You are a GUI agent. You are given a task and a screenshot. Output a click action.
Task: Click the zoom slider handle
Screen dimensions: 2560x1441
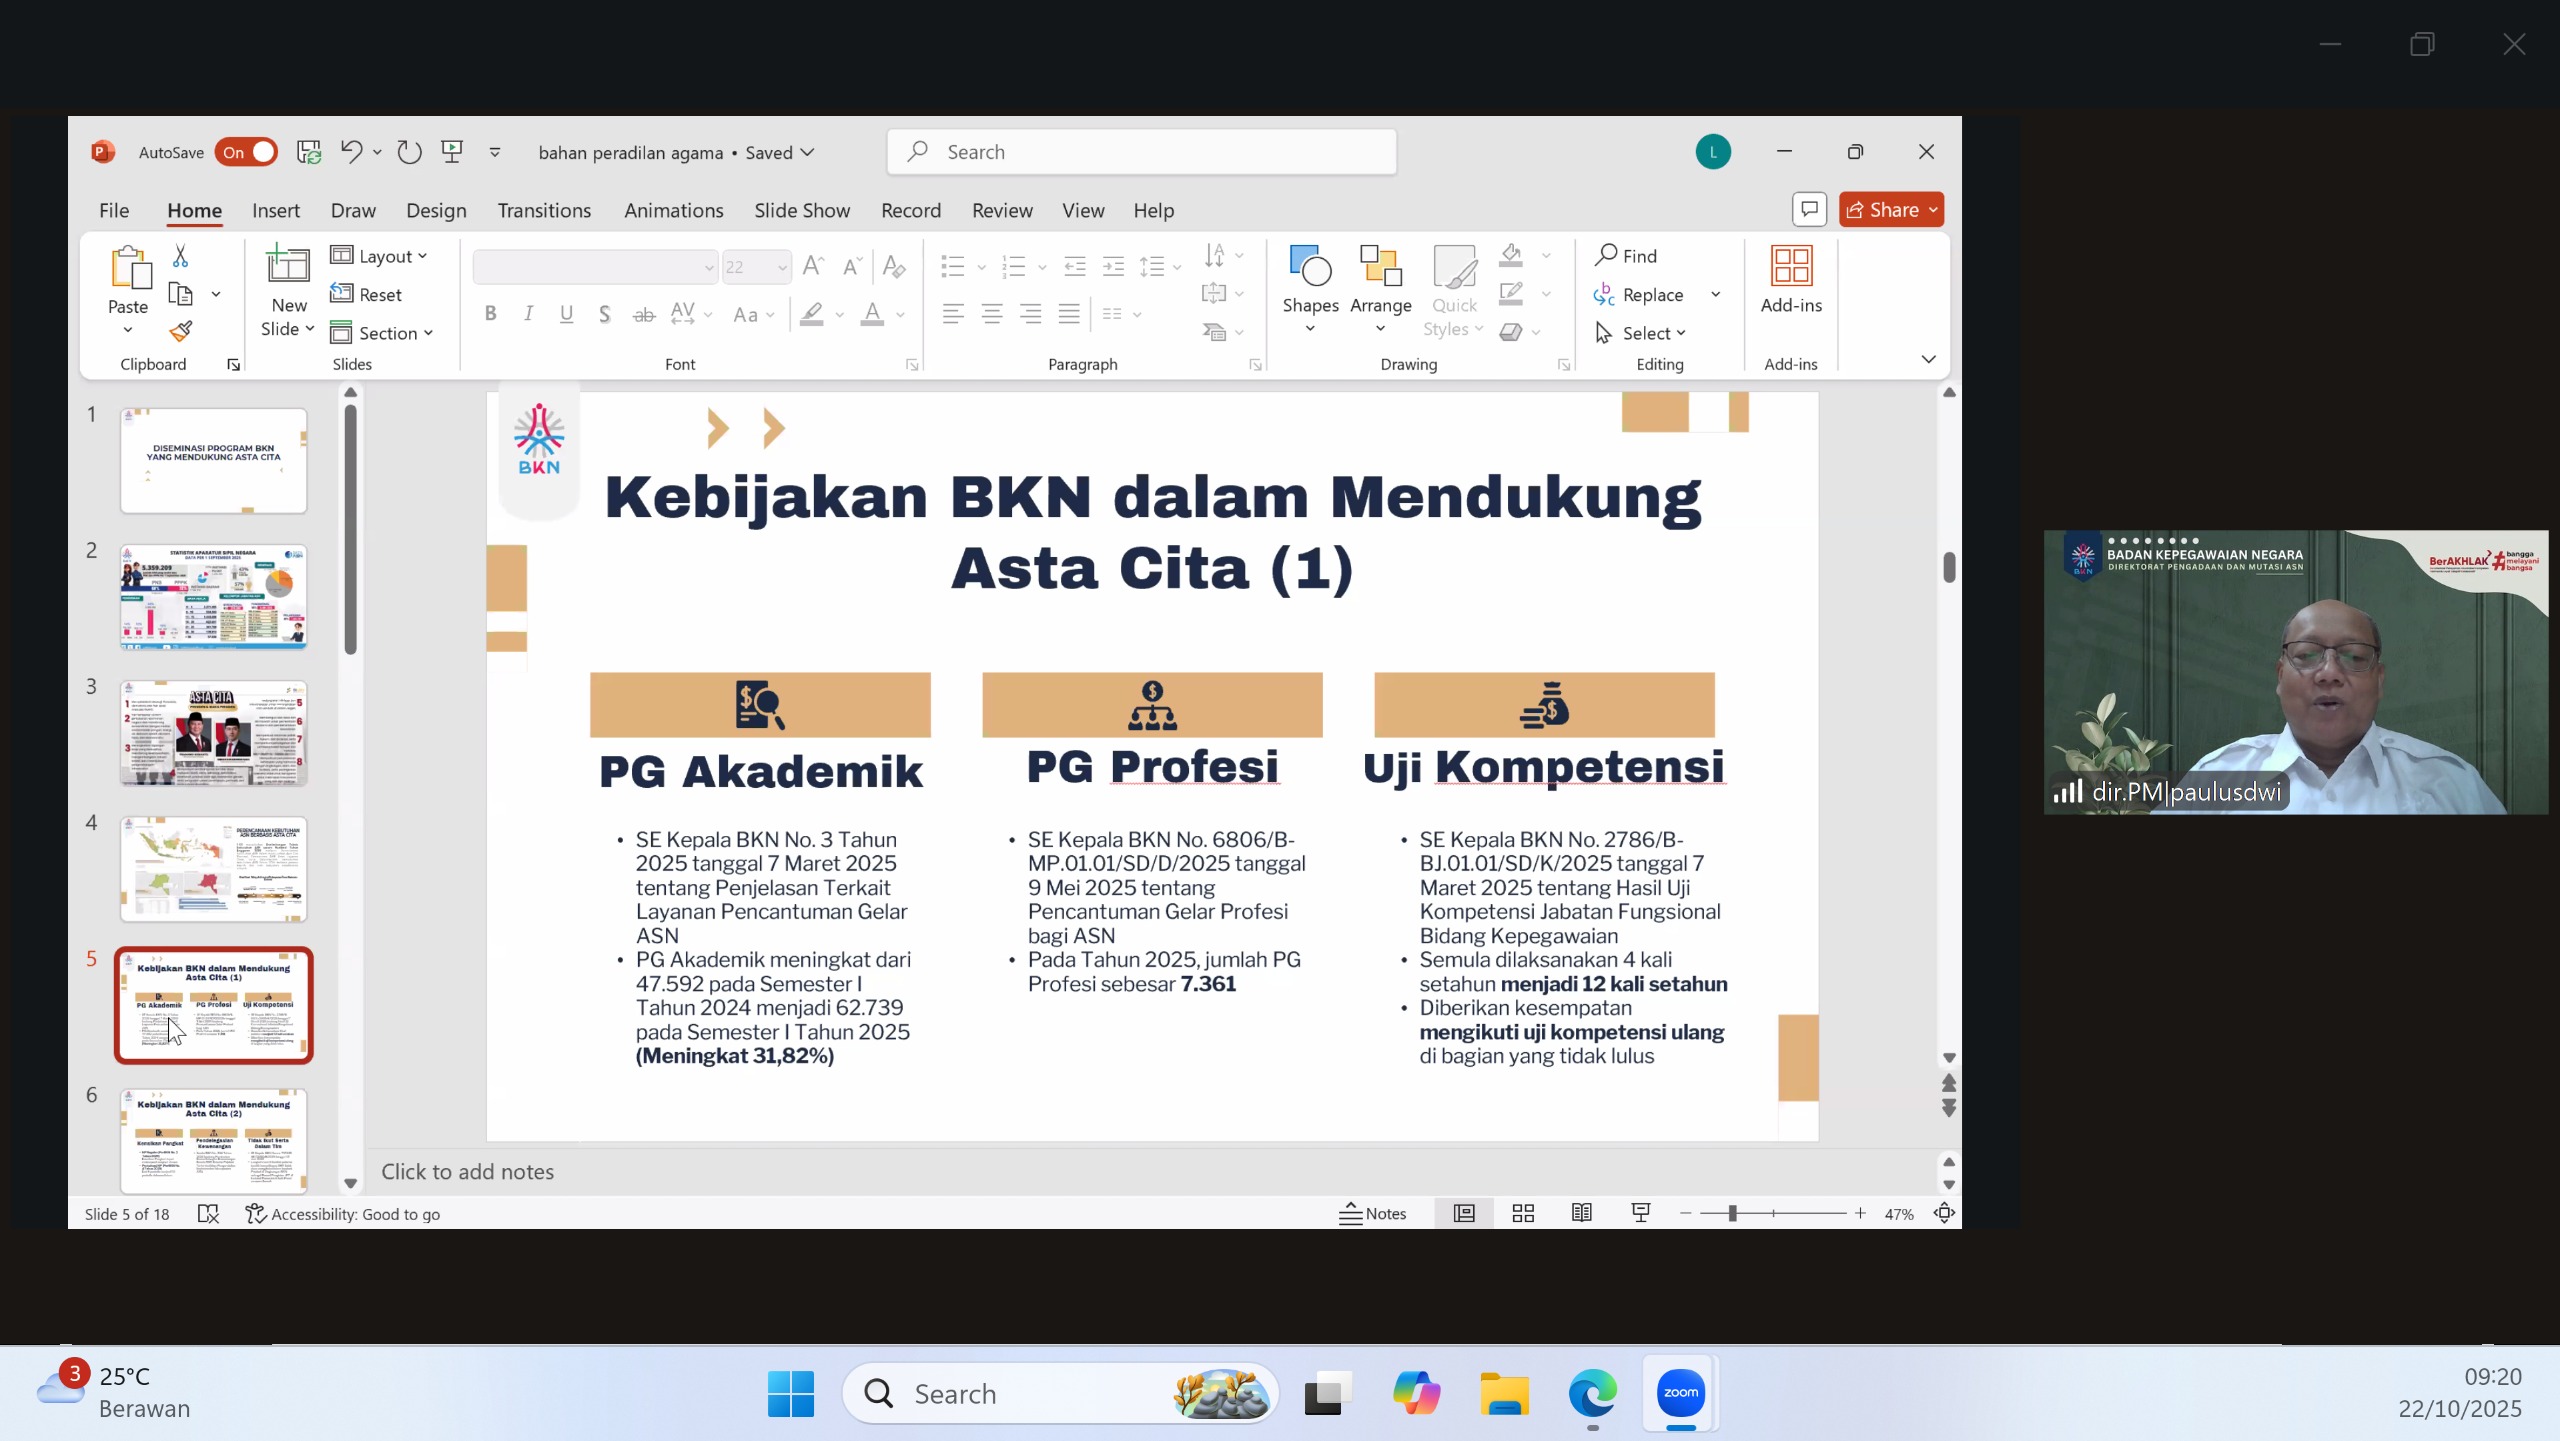coord(1732,1213)
